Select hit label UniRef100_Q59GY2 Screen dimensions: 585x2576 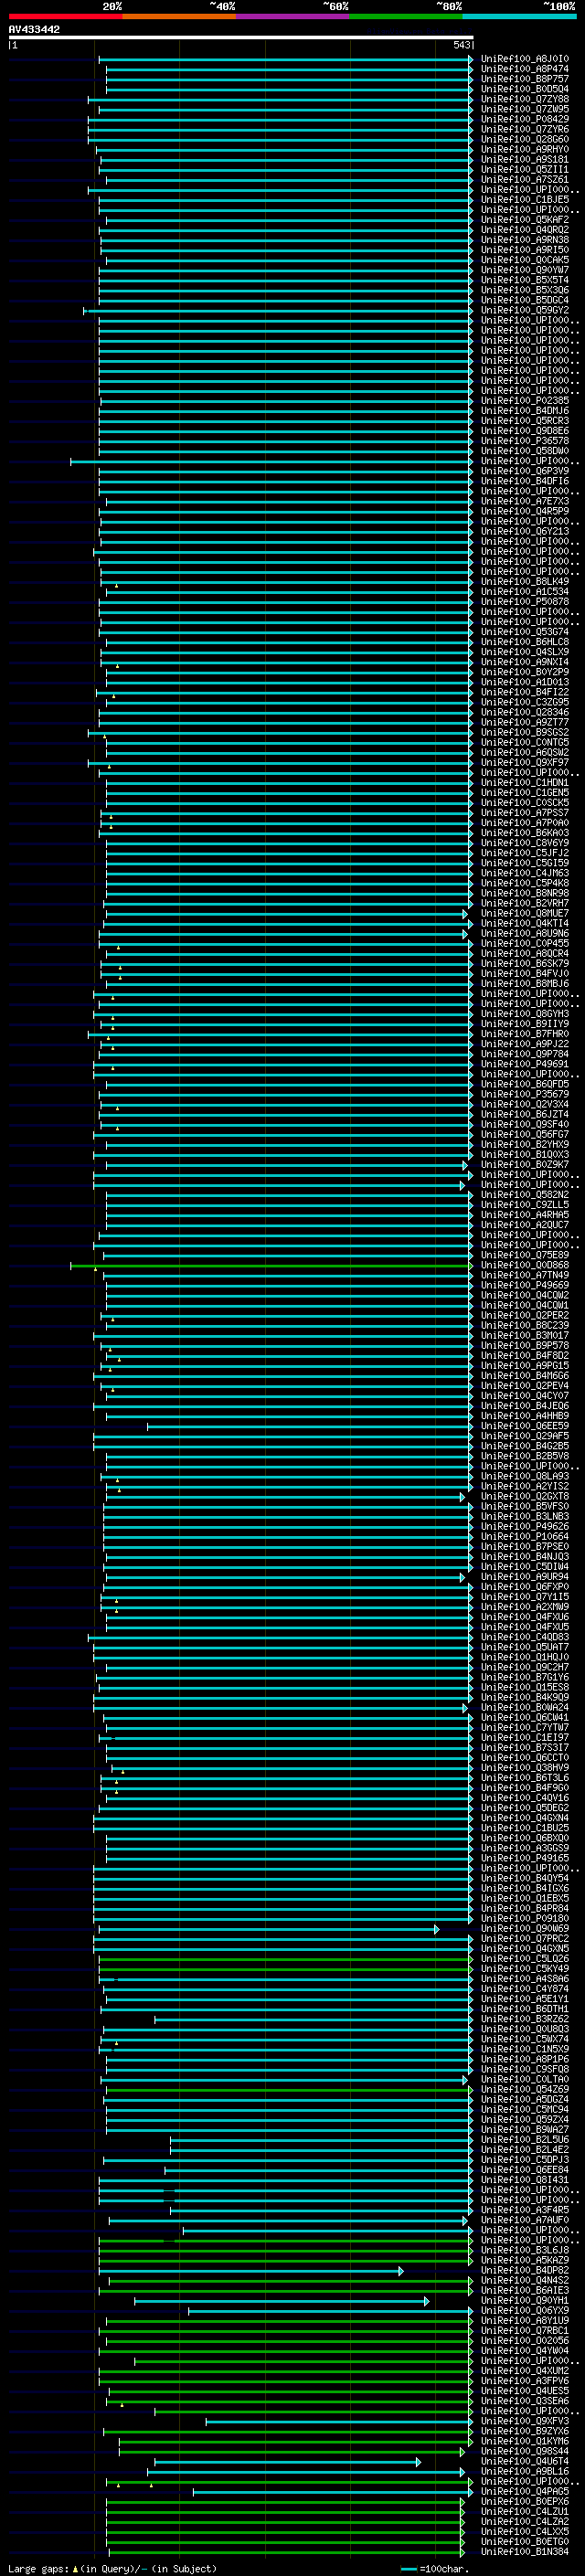(x=524, y=310)
